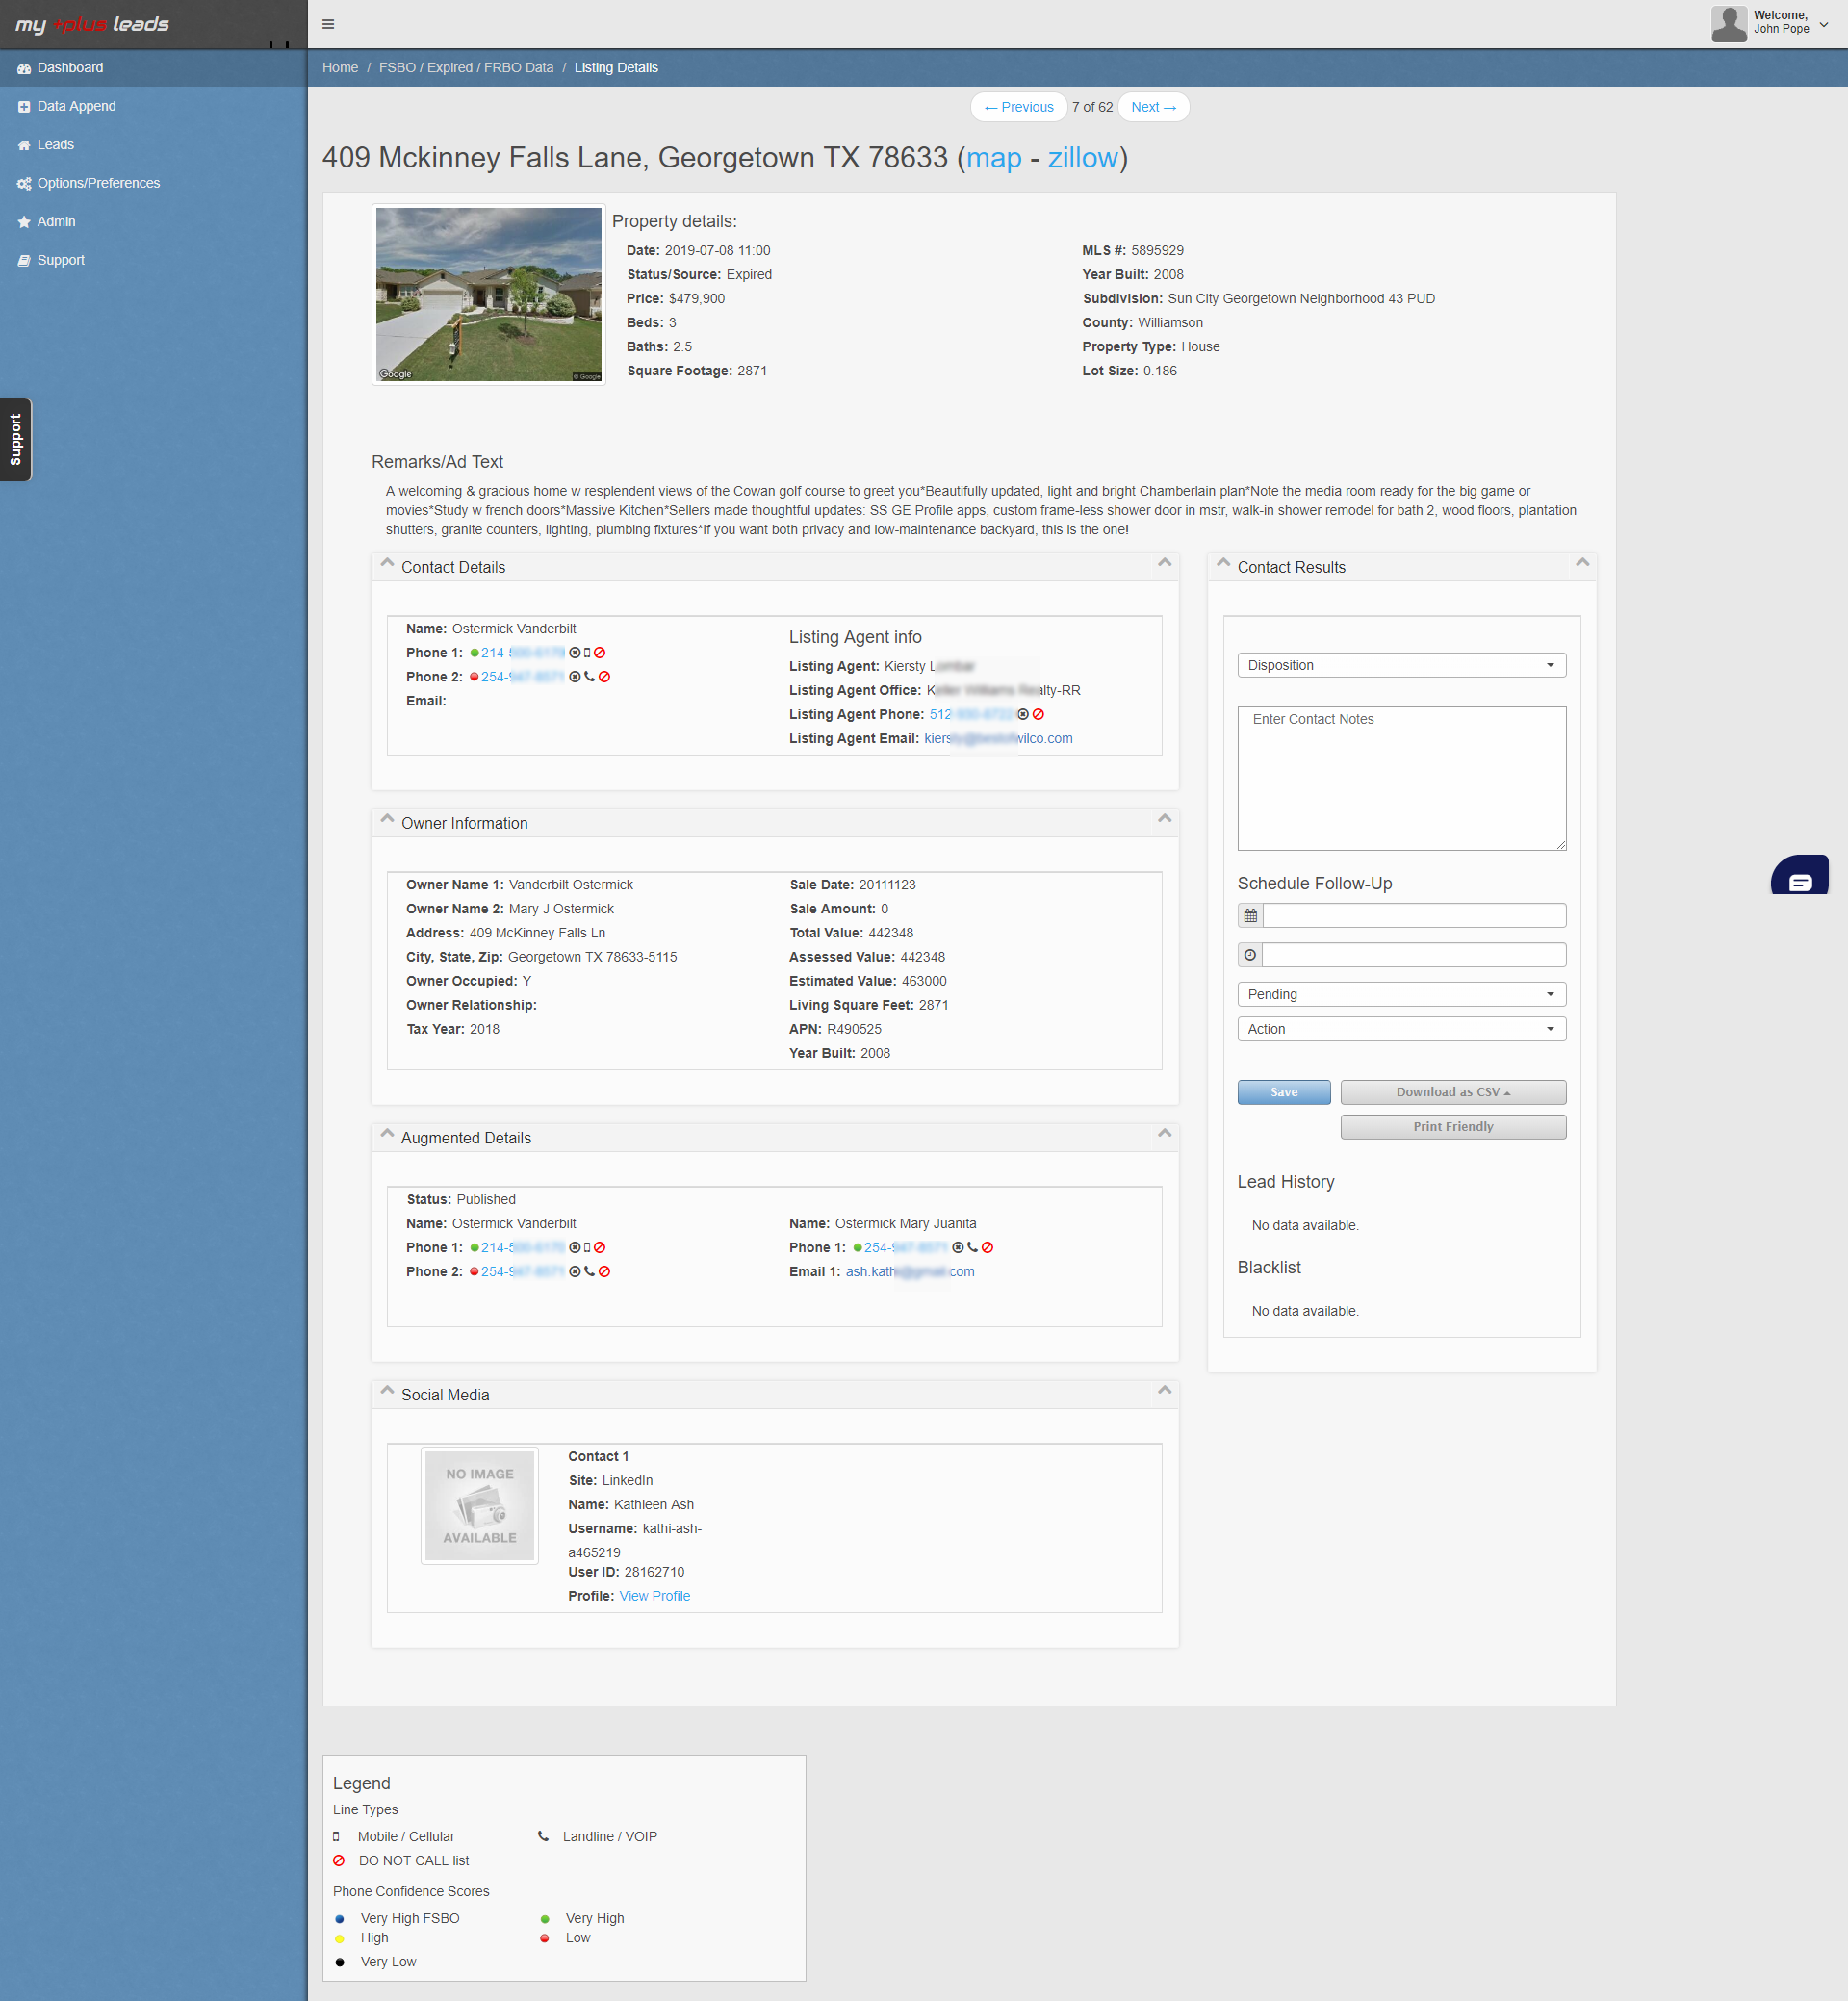Screen dimensions: 1848x2001
Task: Open Options/Preferences in the sidebar
Action: pyautogui.click(x=98, y=183)
